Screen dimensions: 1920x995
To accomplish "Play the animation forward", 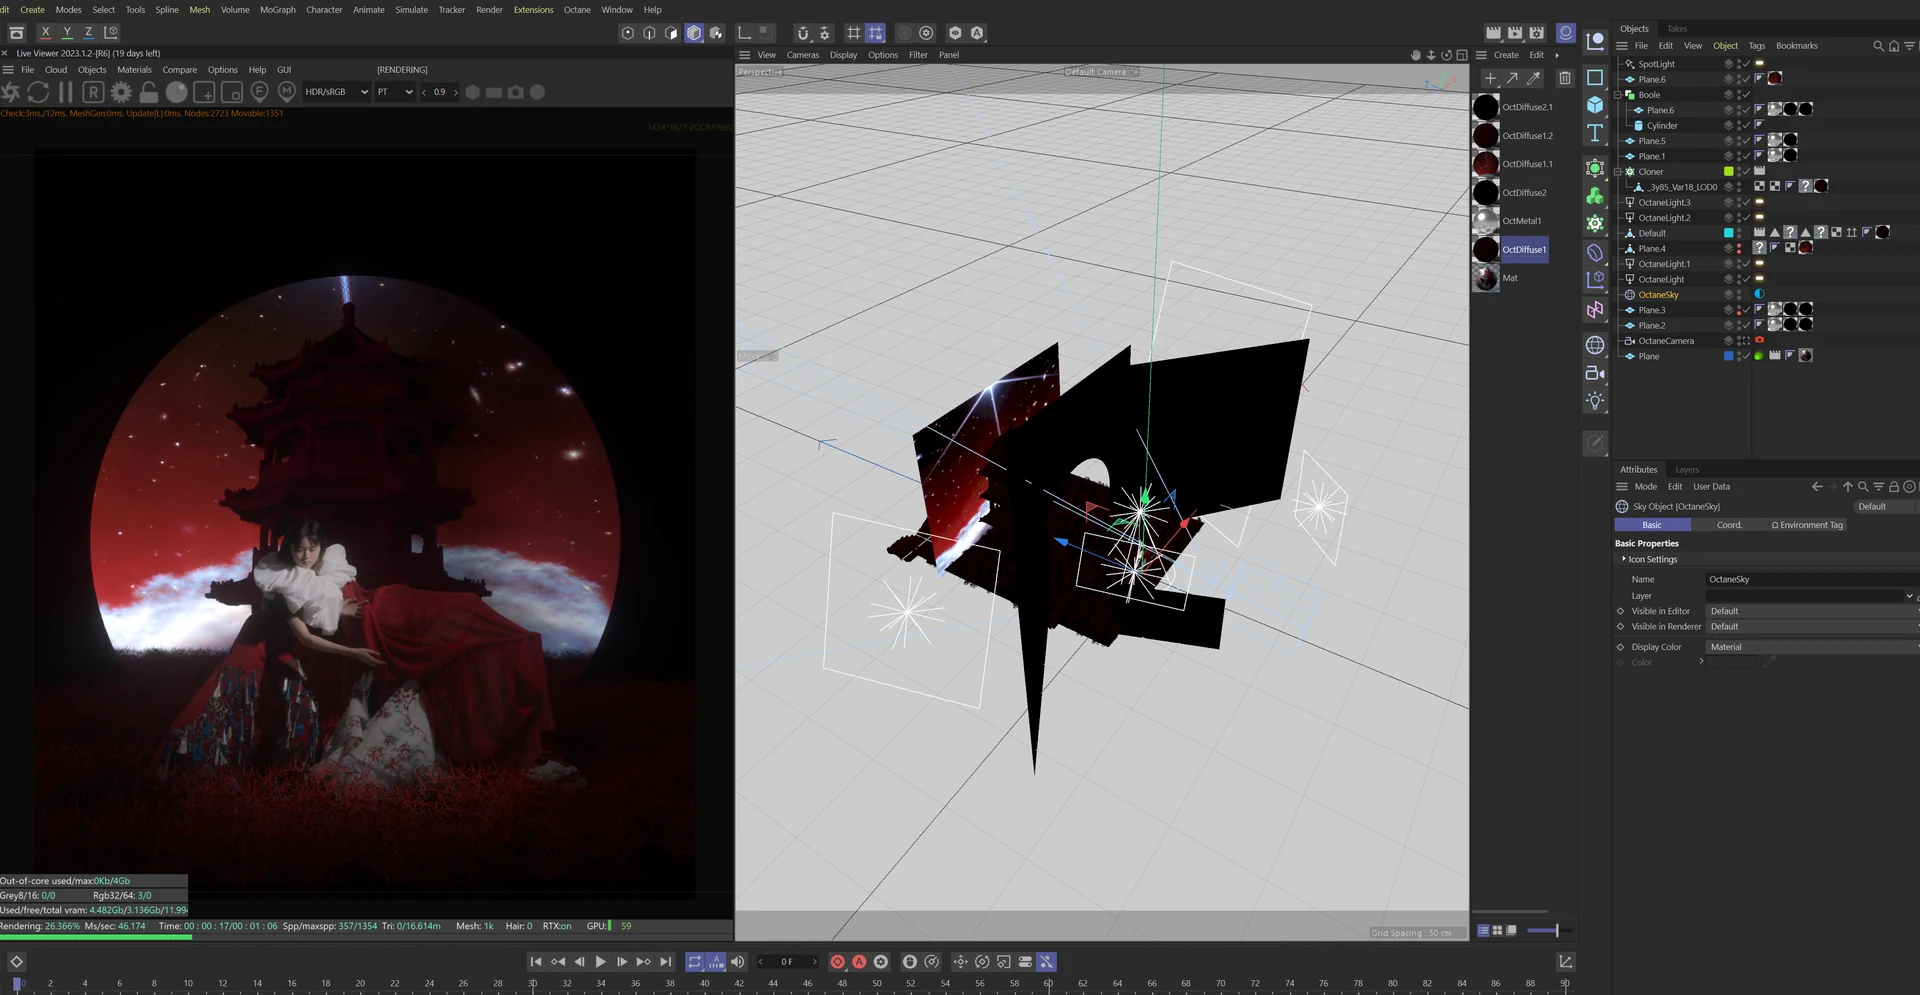I will (600, 962).
